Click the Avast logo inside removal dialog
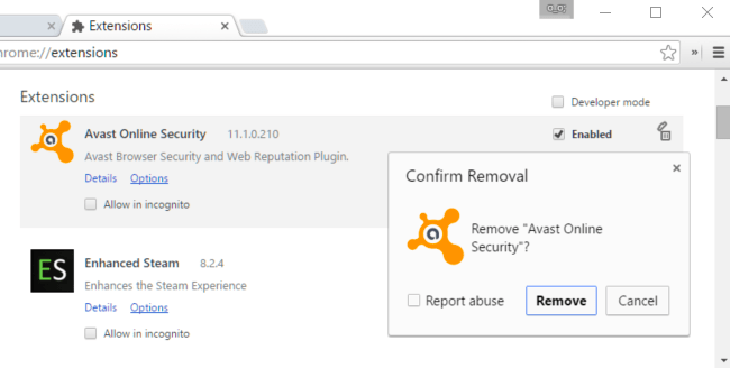 [x=436, y=237]
